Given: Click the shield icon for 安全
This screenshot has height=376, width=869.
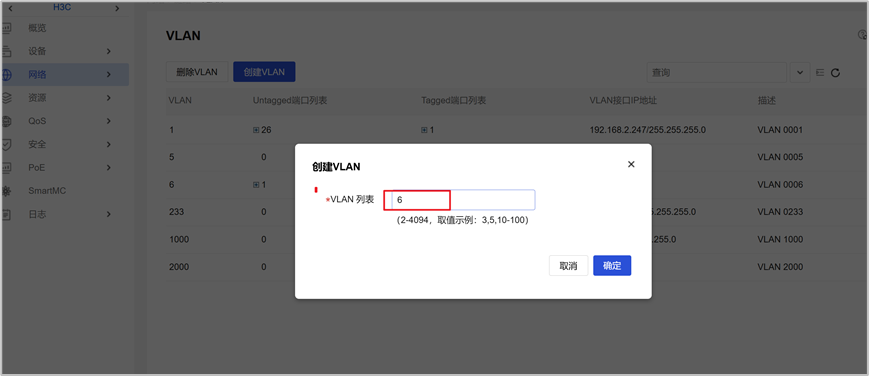Looking at the screenshot, I should (7, 144).
